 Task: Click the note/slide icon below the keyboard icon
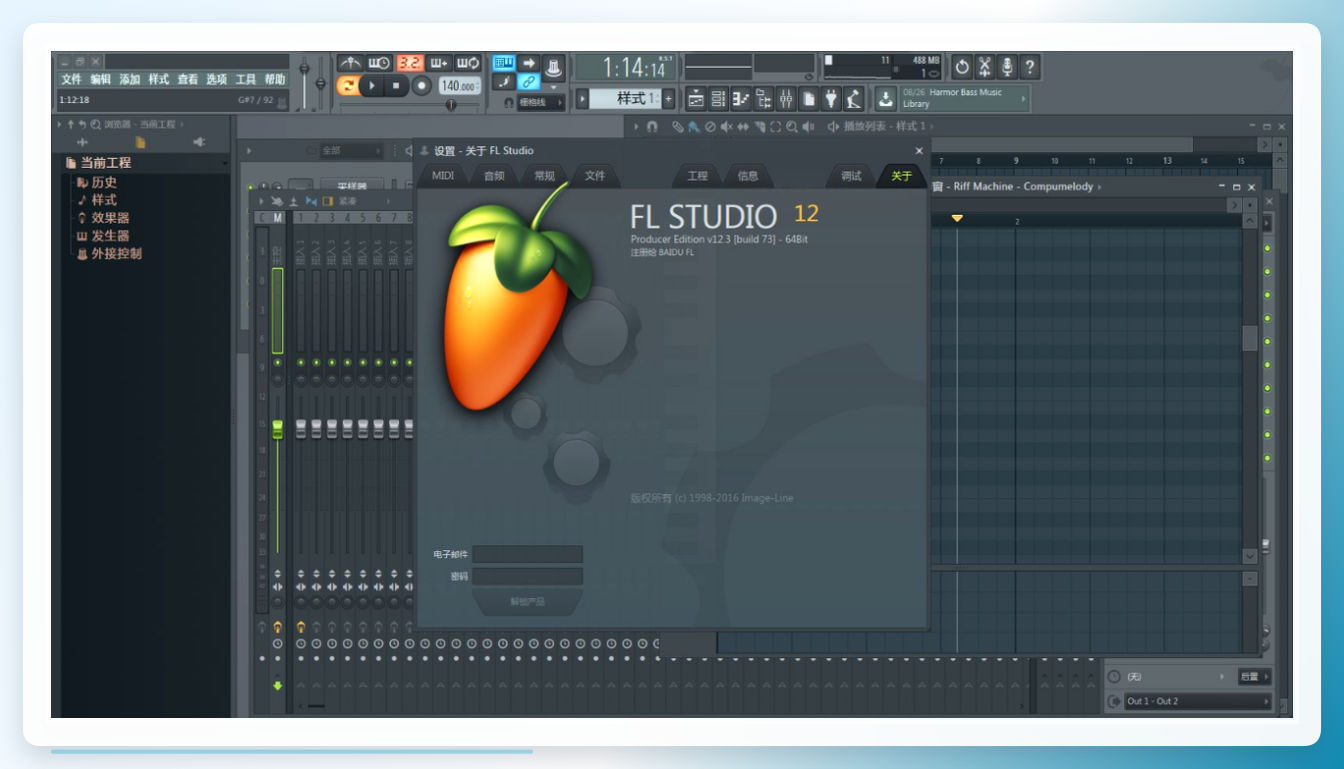504,82
